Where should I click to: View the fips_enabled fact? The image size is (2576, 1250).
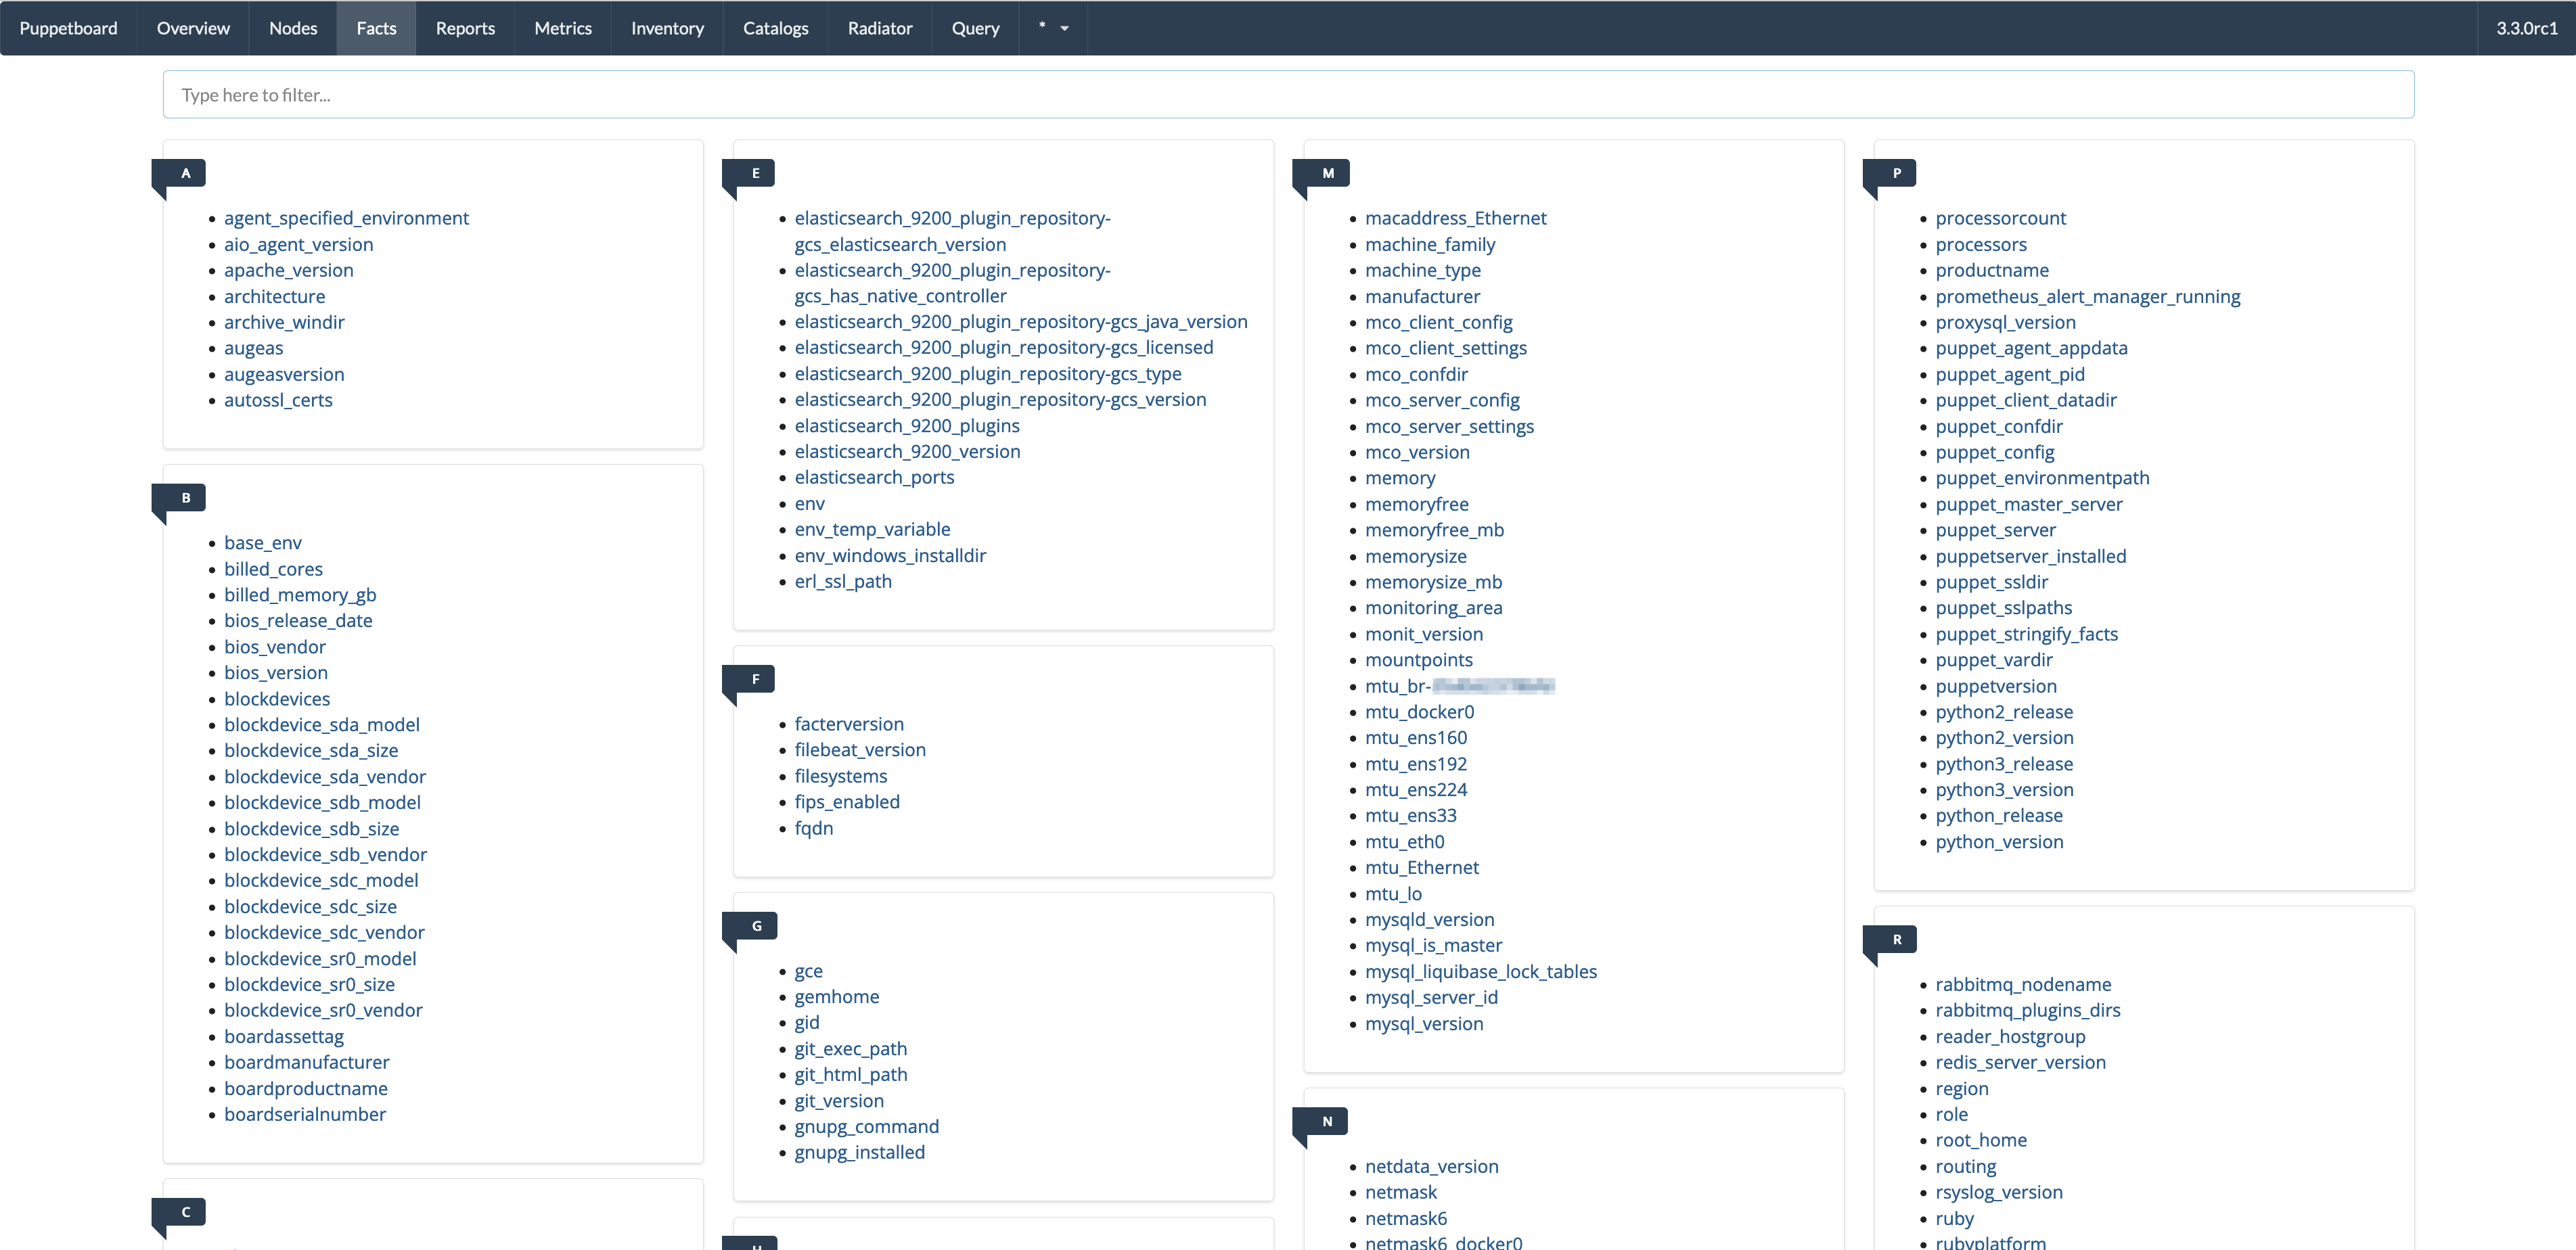tap(847, 801)
